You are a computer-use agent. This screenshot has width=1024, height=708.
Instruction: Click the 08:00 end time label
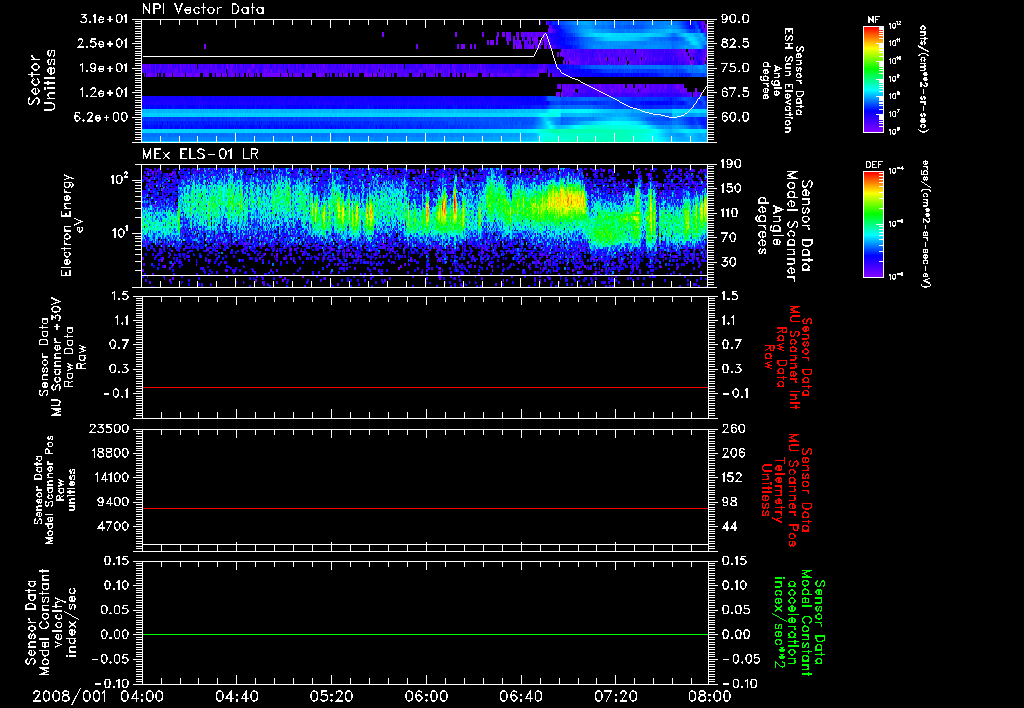pyautogui.click(x=707, y=696)
